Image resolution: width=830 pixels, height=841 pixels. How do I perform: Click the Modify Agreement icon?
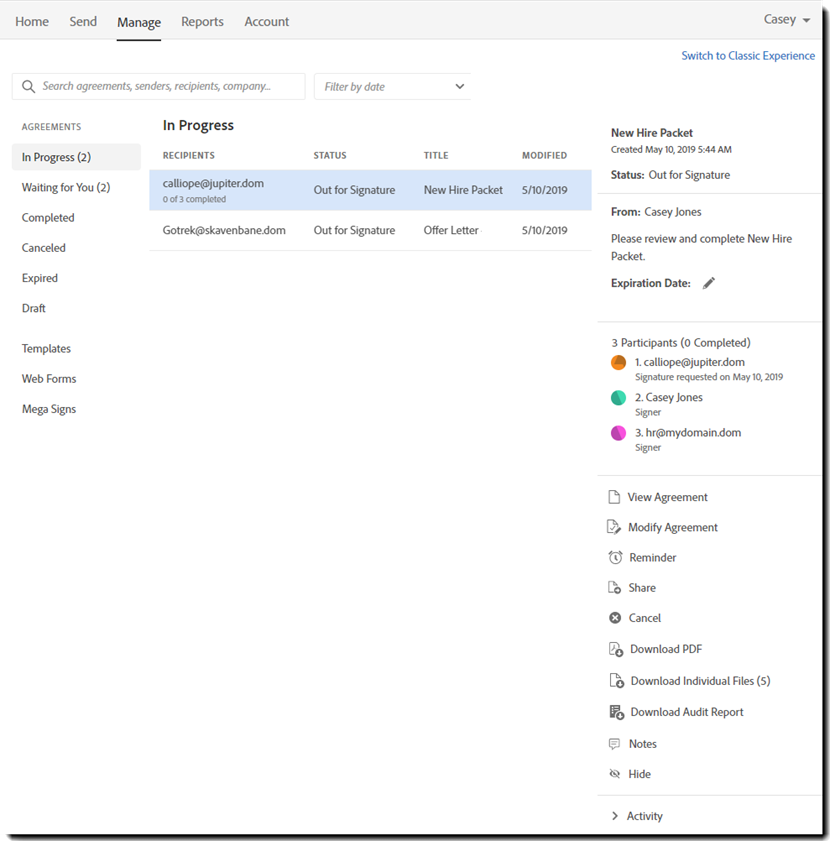pyautogui.click(x=614, y=527)
